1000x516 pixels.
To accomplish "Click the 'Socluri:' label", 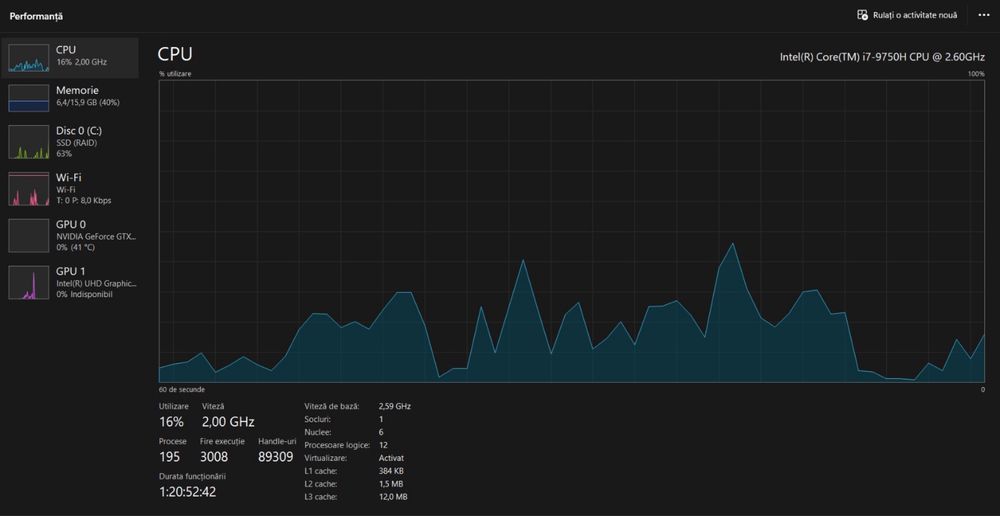I will 318,419.
